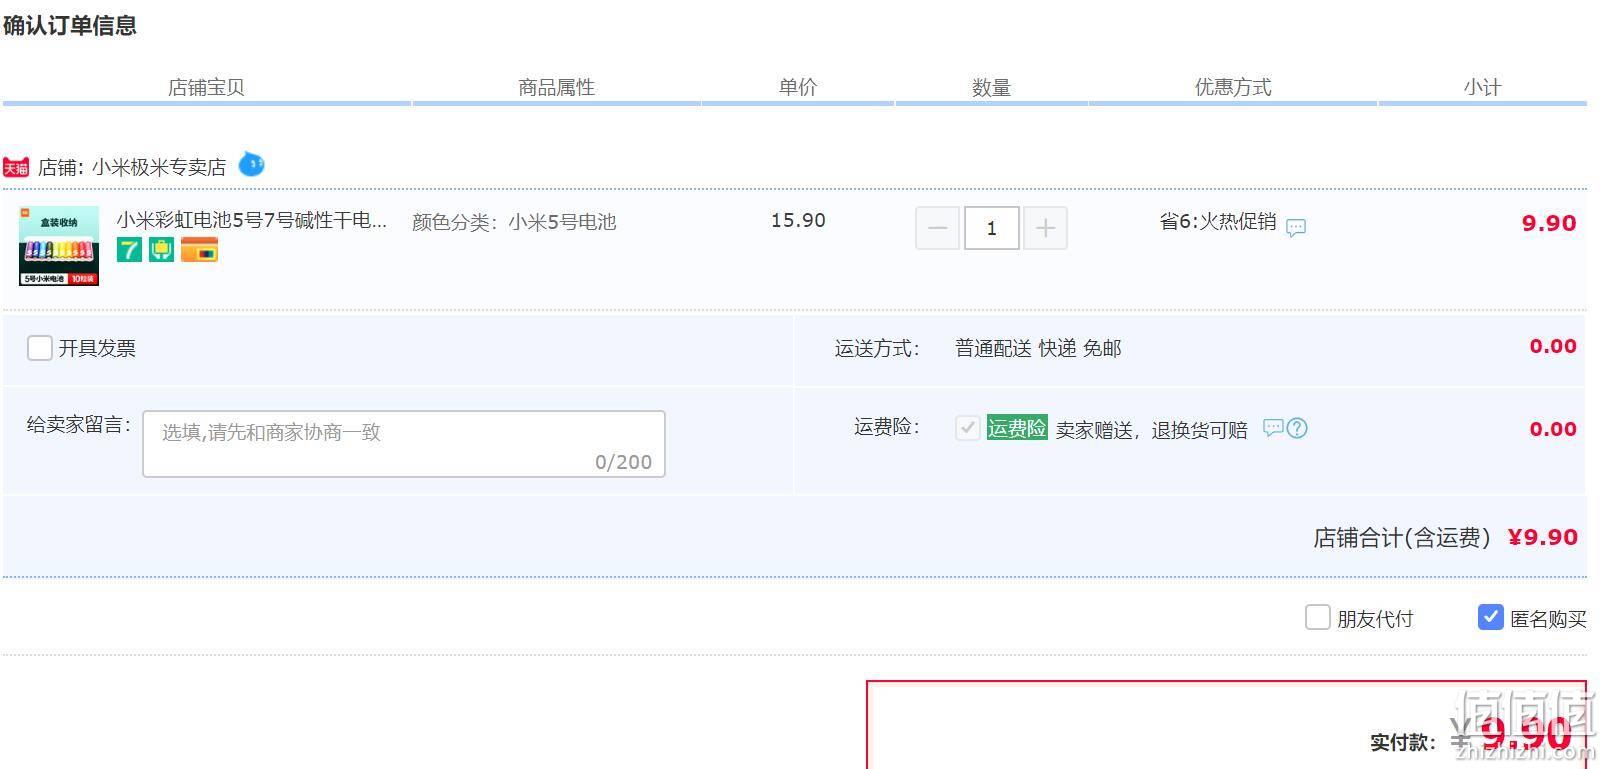Toggle the 运费险 freight insurance checkbox
This screenshot has width=1605, height=769.
click(x=967, y=428)
